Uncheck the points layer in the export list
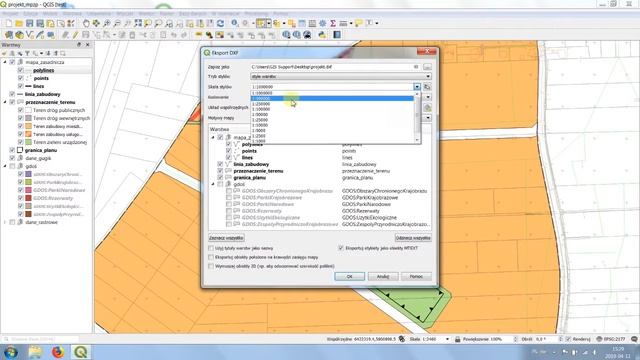This screenshot has height=360, width=640. tap(229, 151)
